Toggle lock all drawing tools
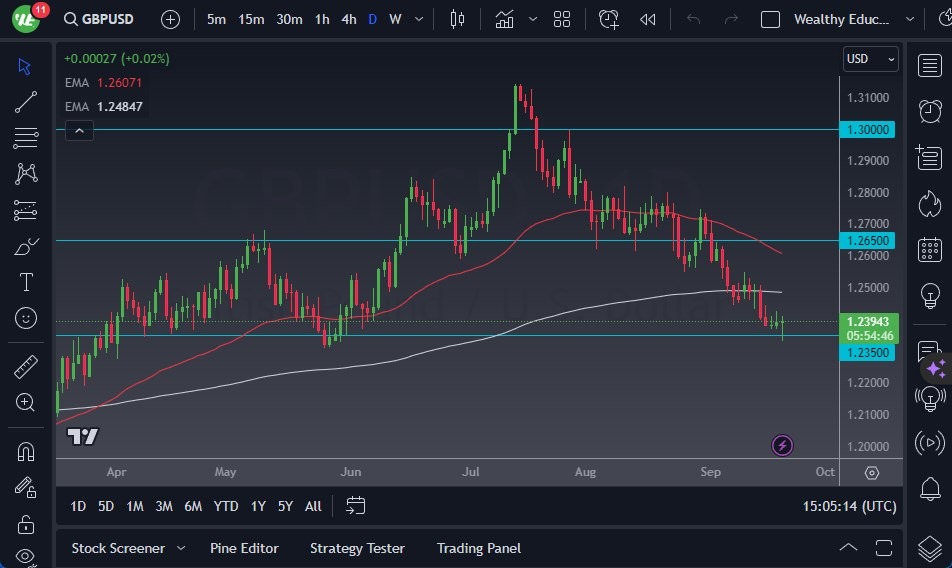Viewport: 952px width, 568px height. tap(26, 524)
